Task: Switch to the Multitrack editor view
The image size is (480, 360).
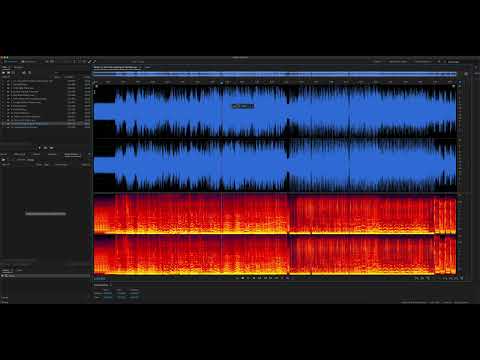Action: pyautogui.click(x=28, y=62)
